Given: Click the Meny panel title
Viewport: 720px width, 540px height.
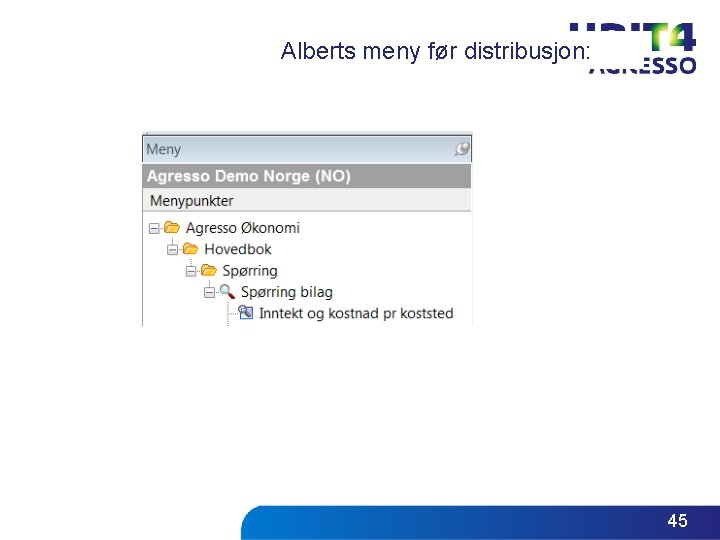Looking at the screenshot, I should pyautogui.click(x=163, y=149).
